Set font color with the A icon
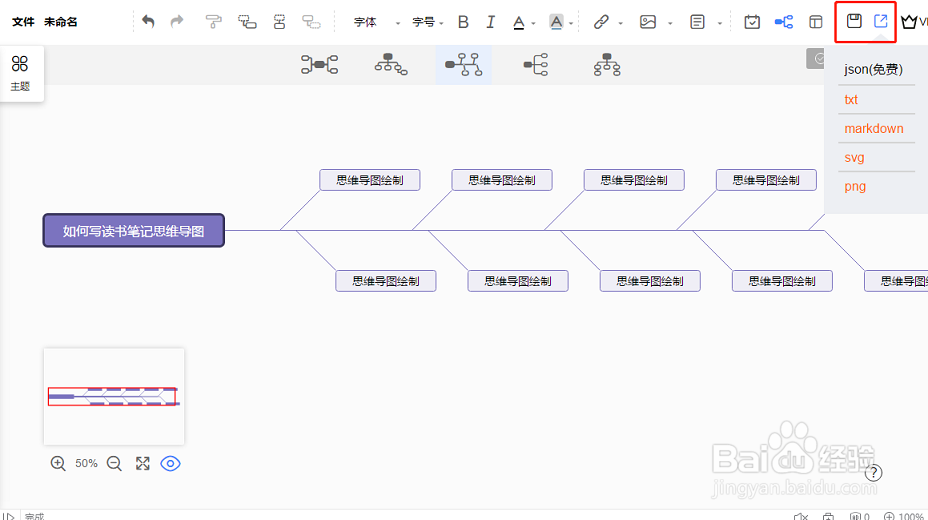The image size is (928, 520). 518,22
